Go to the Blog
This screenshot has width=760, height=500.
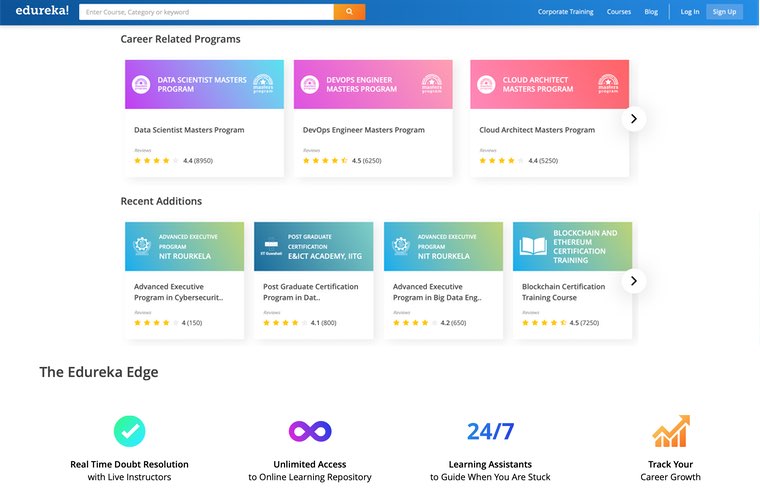651,12
